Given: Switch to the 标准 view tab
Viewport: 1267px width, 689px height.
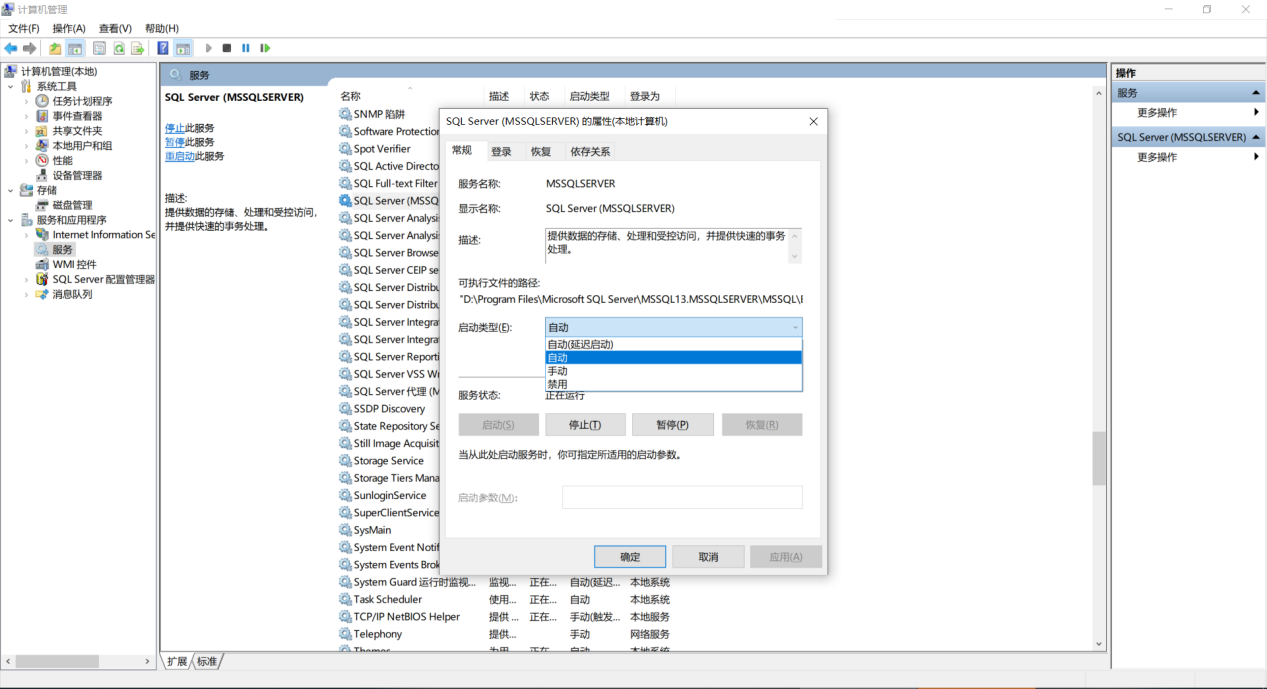Looking at the screenshot, I should tap(207, 662).
